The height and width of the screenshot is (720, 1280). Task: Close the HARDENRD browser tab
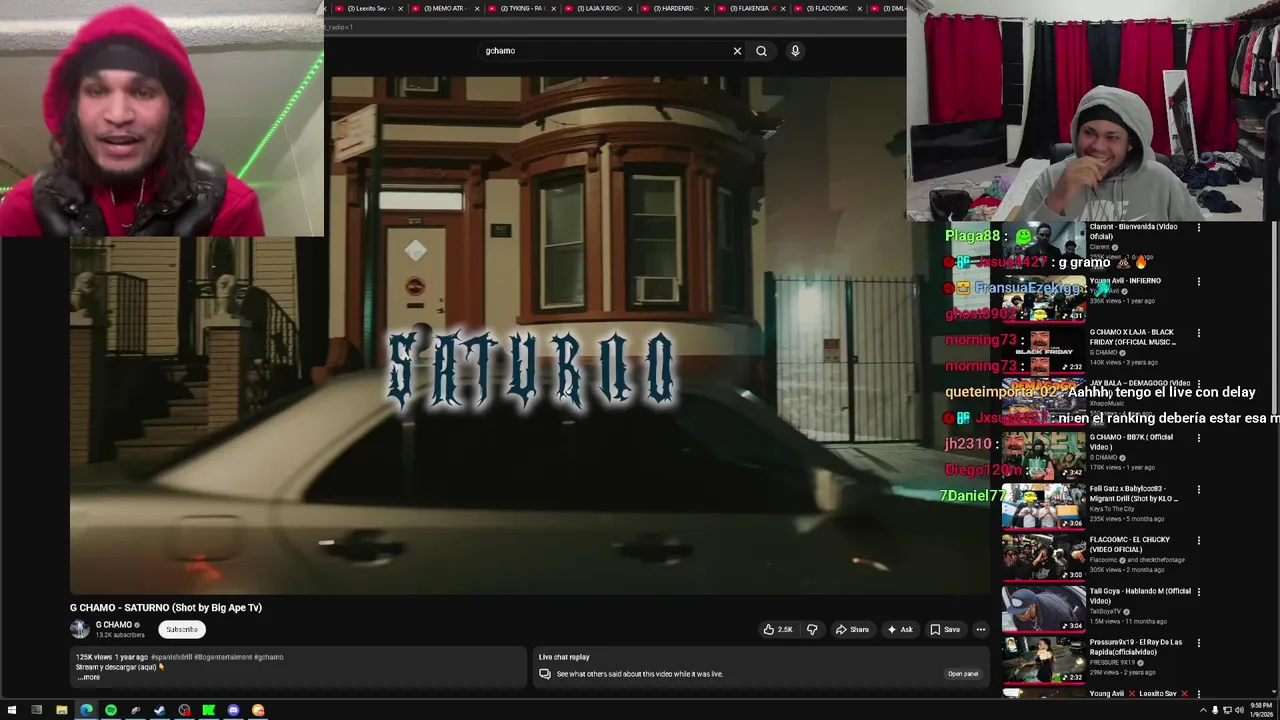706,8
